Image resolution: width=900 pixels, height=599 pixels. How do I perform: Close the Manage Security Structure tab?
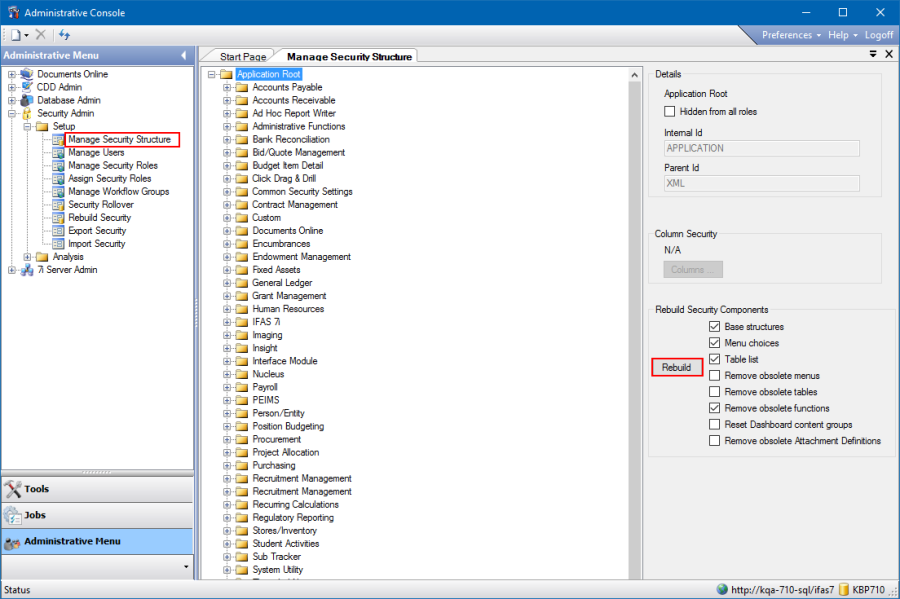pyautogui.click(x=888, y=54)
